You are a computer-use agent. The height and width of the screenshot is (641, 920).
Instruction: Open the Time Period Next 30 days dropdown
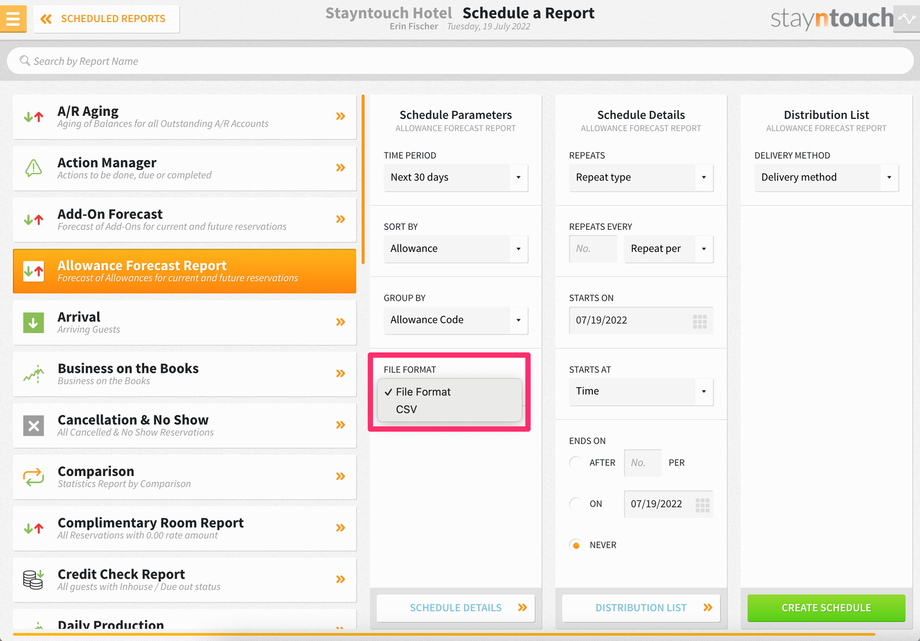pos(456,177)
